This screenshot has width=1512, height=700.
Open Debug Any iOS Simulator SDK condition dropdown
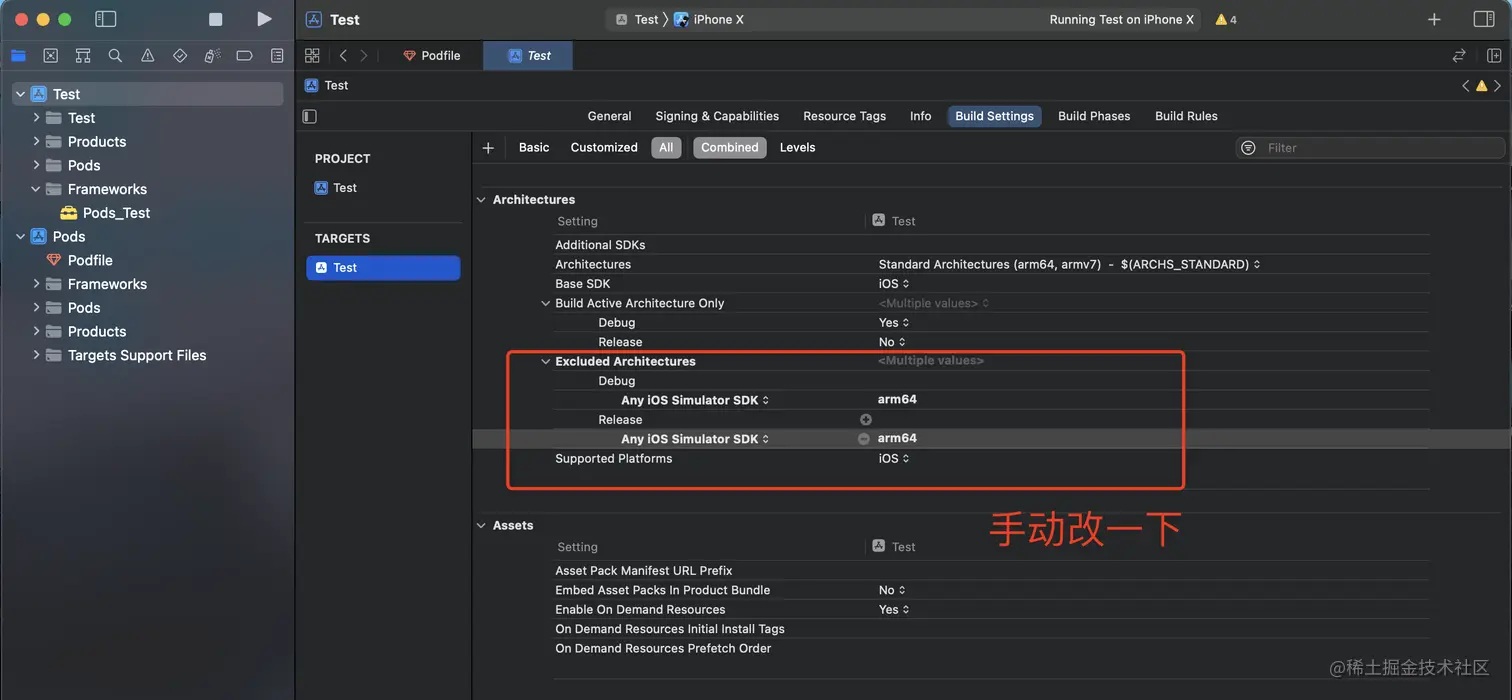point(695,400)
